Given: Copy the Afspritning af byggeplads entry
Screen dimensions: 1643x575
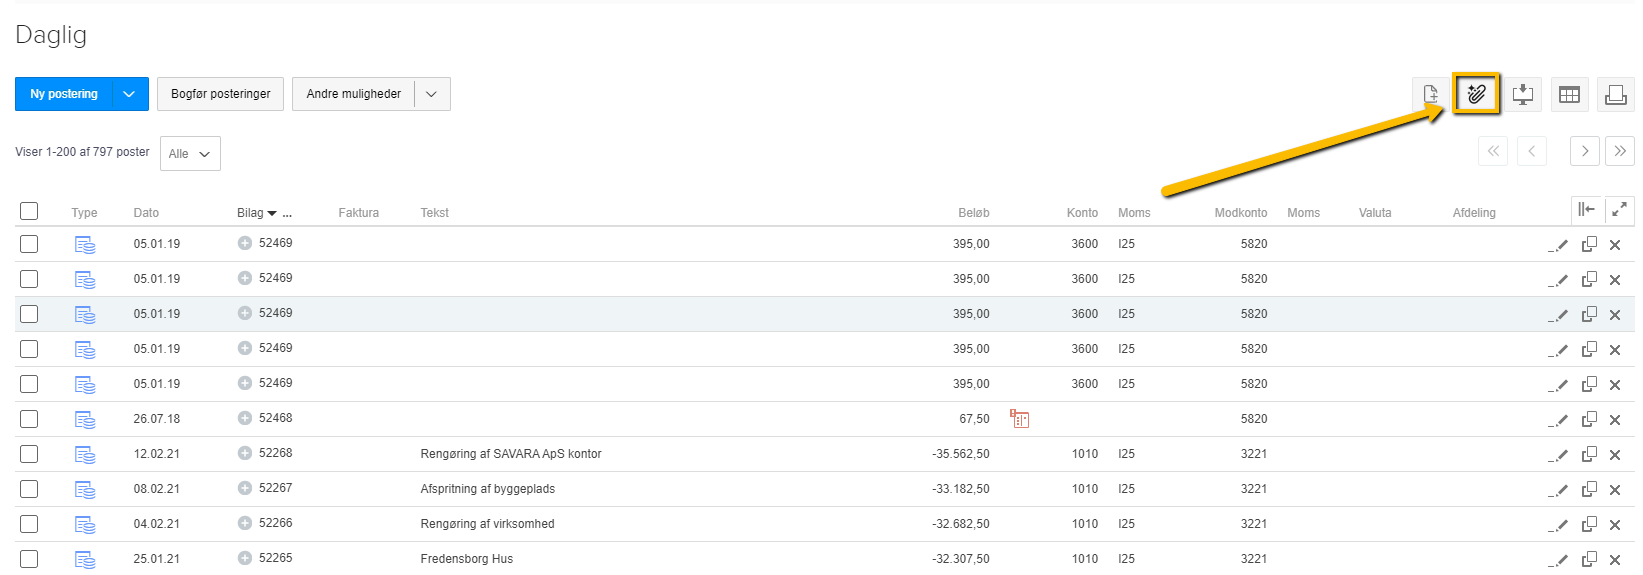Looking at the screenshot, I should coord(1588,489).
